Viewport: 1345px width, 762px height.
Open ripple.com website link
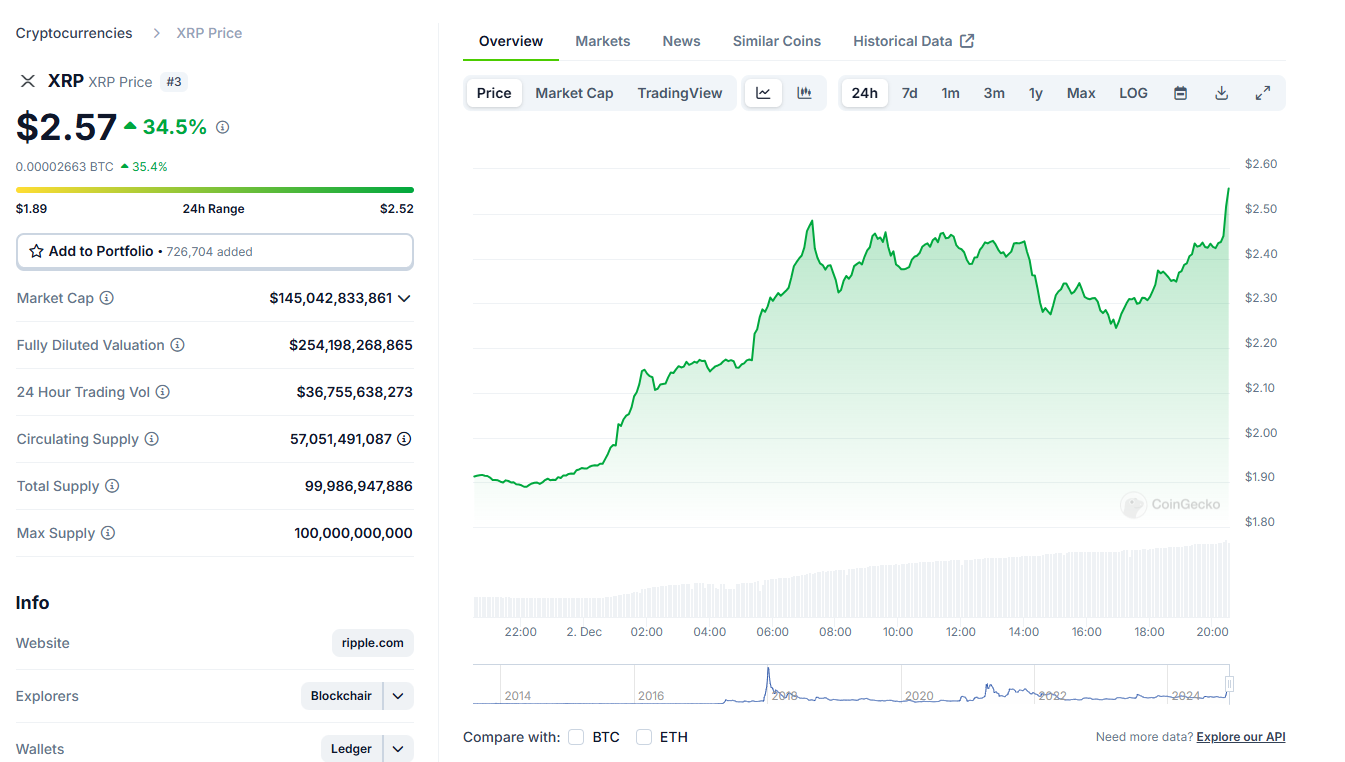tap(373, 643)
